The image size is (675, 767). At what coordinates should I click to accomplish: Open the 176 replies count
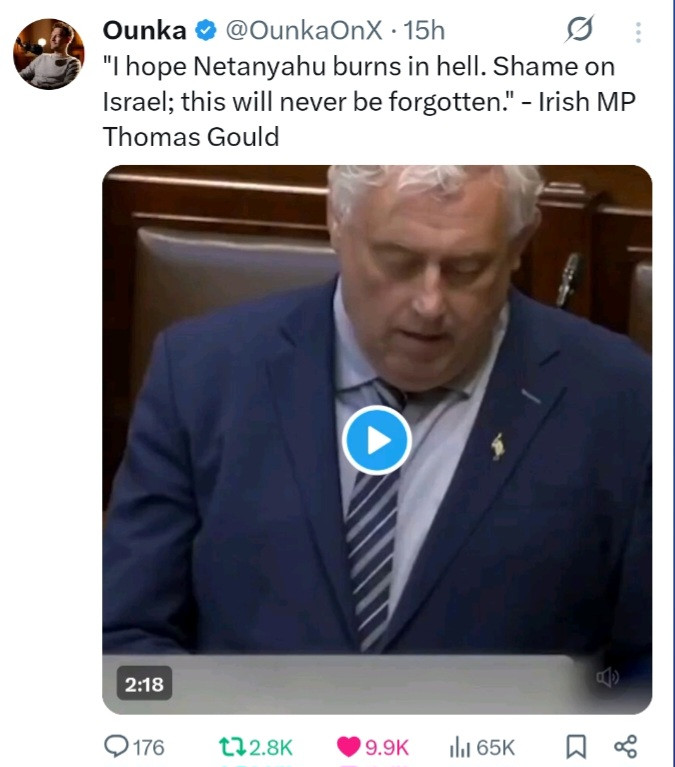149,747
